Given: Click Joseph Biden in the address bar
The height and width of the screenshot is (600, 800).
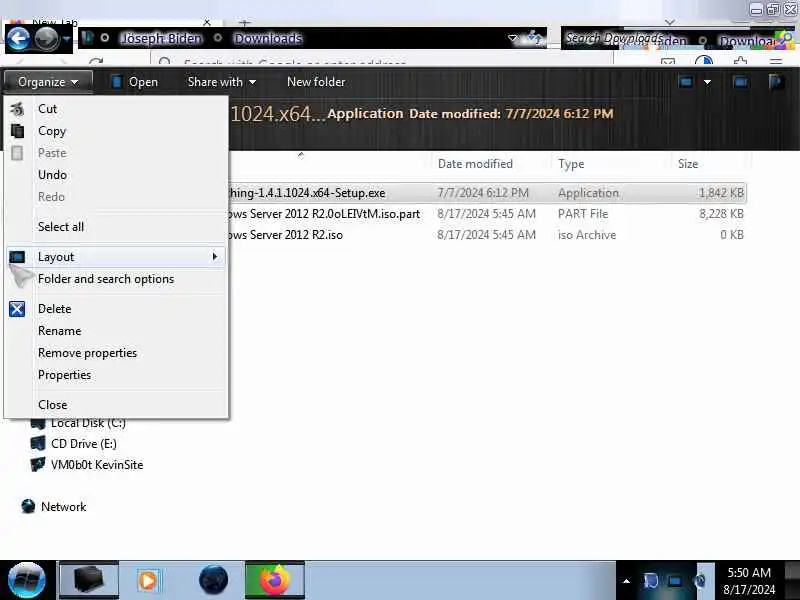Looking at the screenshot, I should 161,38.
